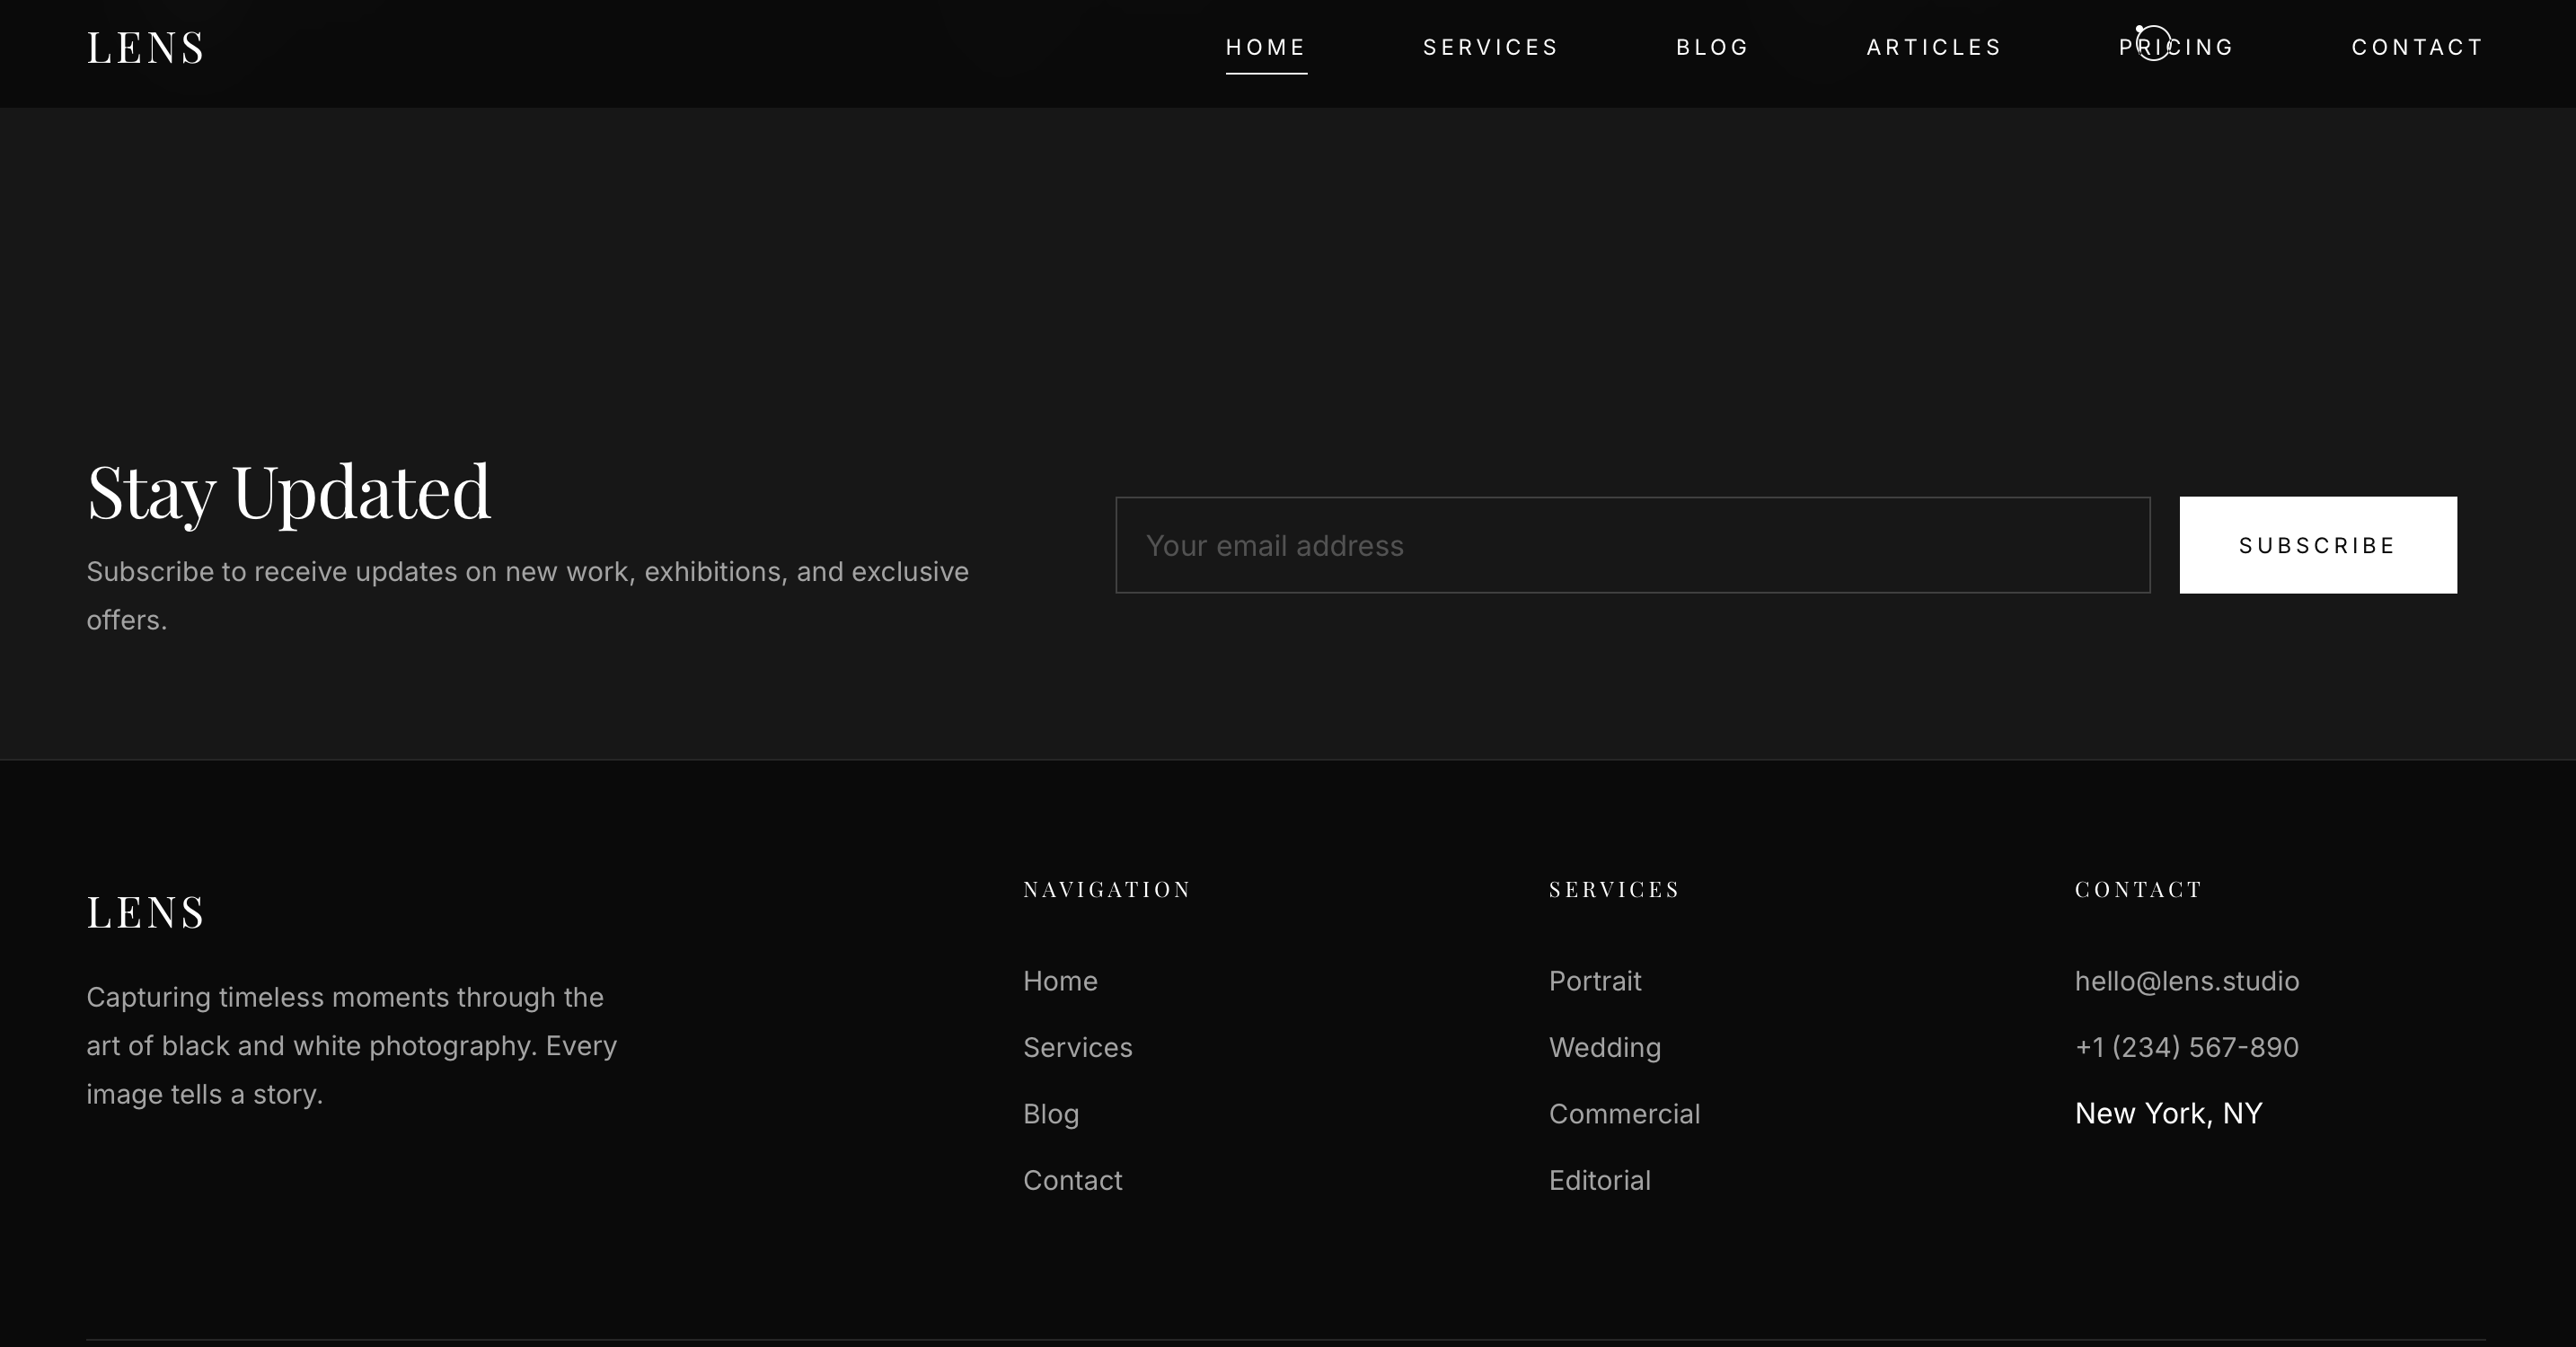Focus the email address input field
This screenshot has height=1347, width=2576.
(1632, 545)
